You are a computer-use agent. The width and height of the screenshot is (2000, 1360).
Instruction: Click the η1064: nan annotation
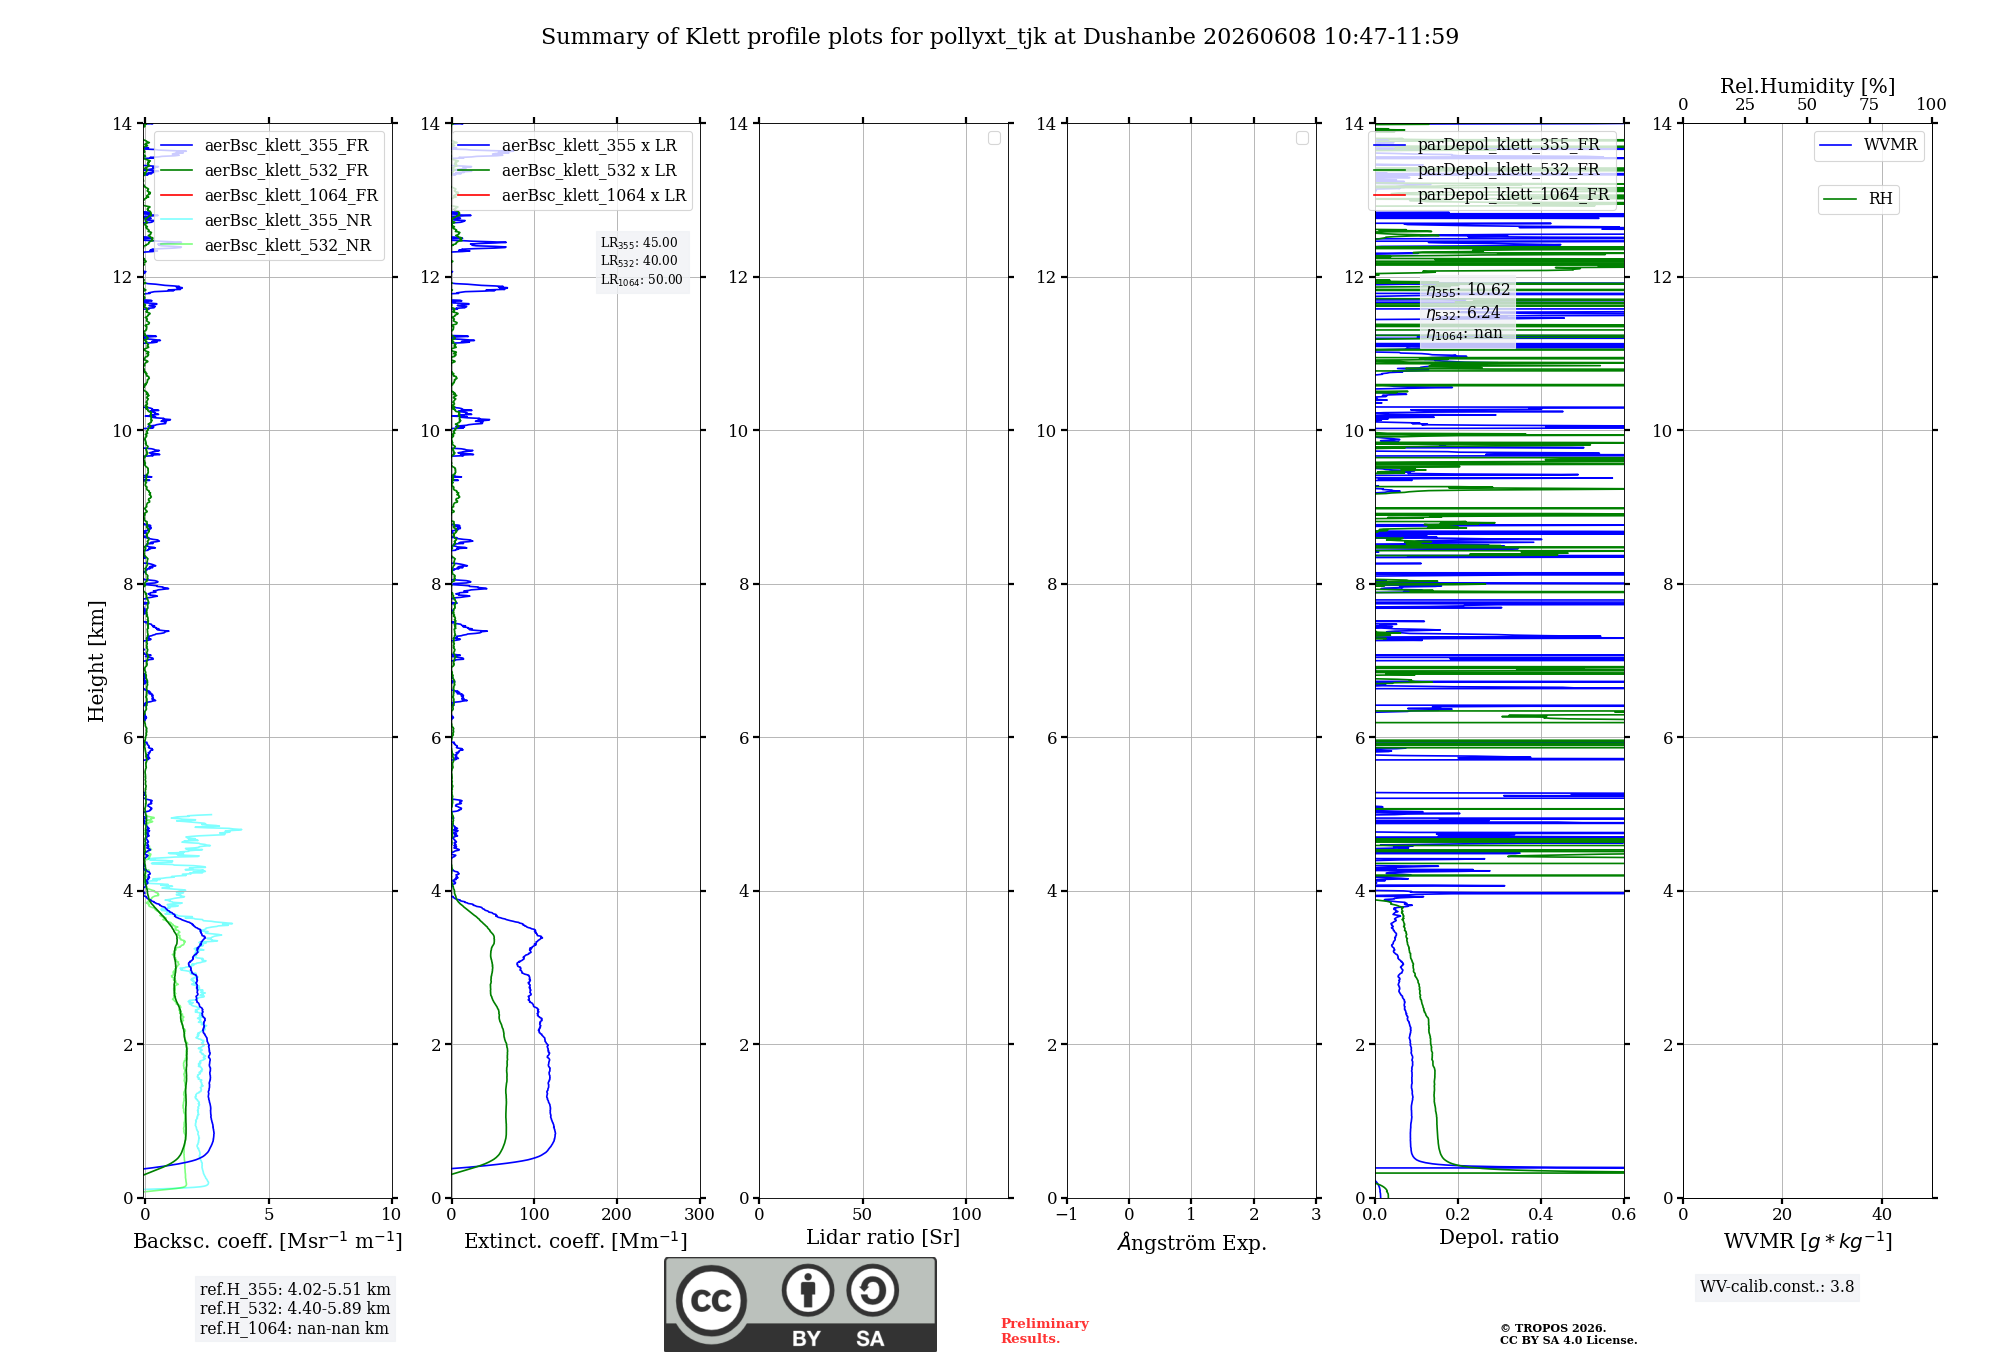[1464, 334]
